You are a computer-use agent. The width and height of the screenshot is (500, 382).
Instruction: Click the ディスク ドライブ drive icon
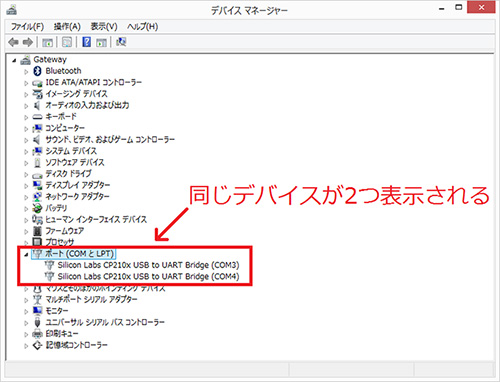[x=37, y=175]
